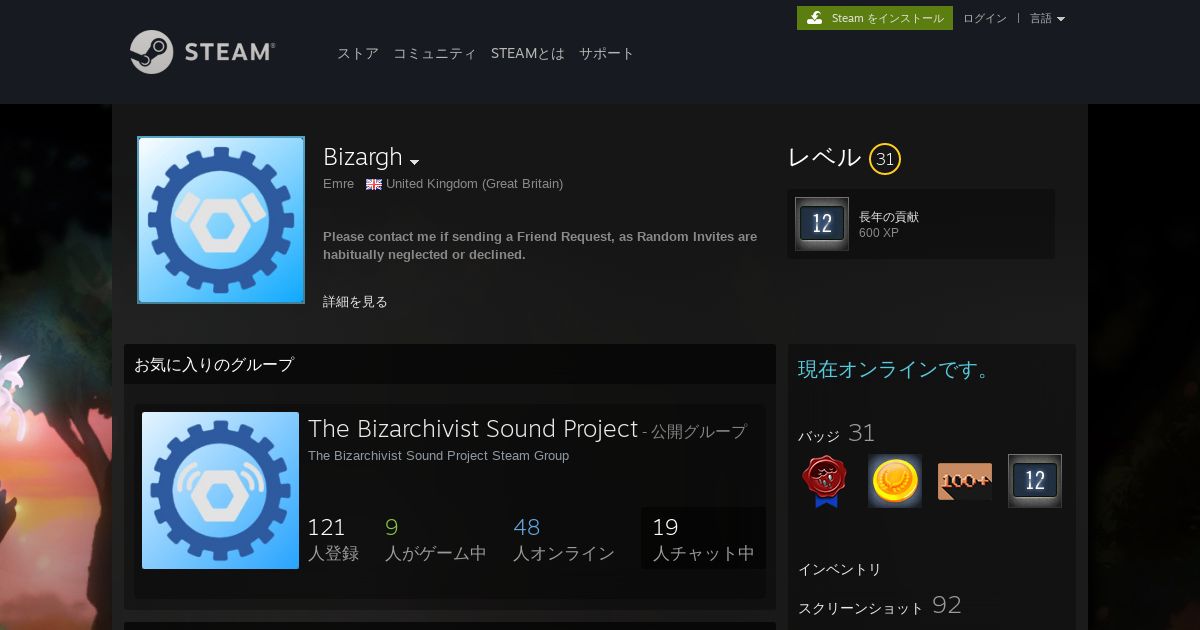This screenshot has width=1200, height=630.
Task: Open the スクリーンショット 92 link
Action: tap(880, 606)
